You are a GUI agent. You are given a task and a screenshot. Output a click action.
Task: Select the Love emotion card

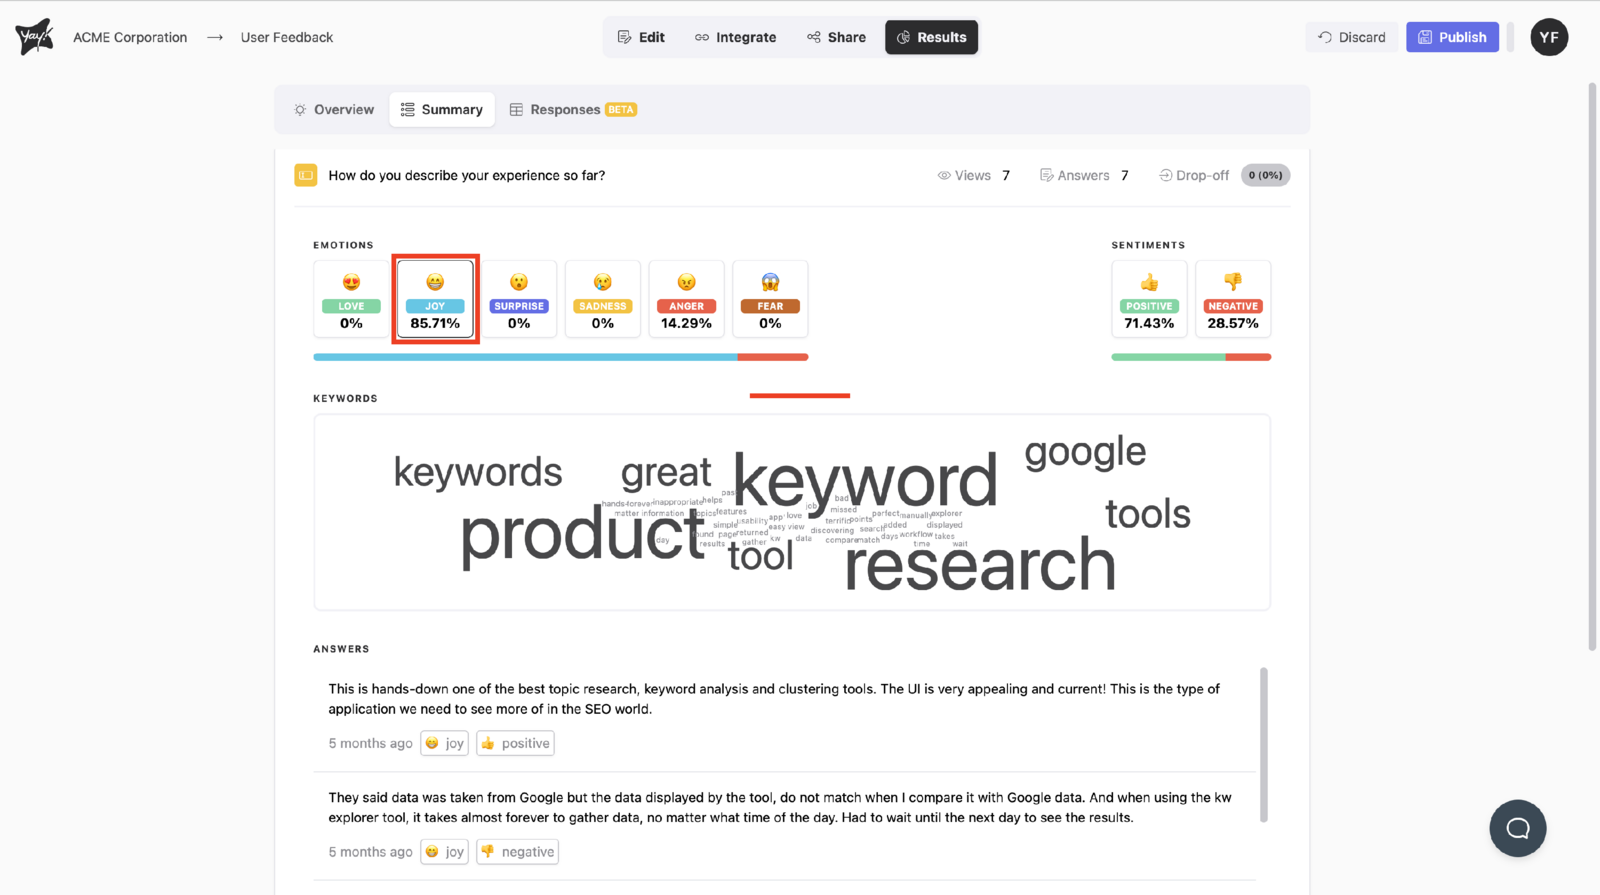(x=351, y=299)
